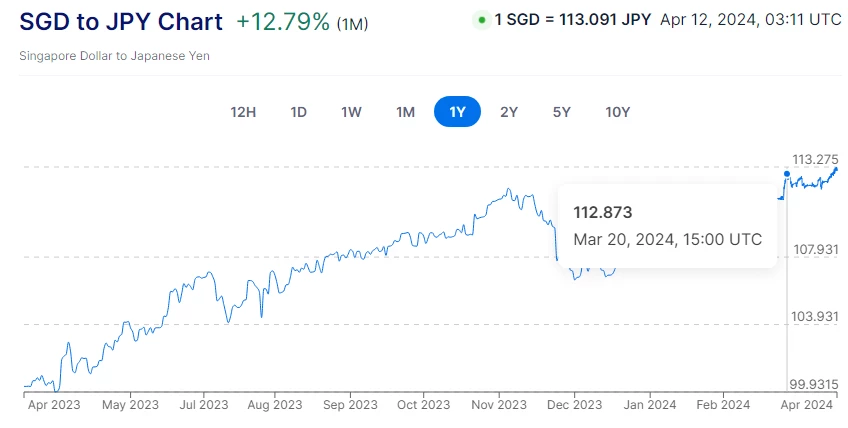Show the 10Y chart range
Screen dimensions: 848x428
(617, 112)
